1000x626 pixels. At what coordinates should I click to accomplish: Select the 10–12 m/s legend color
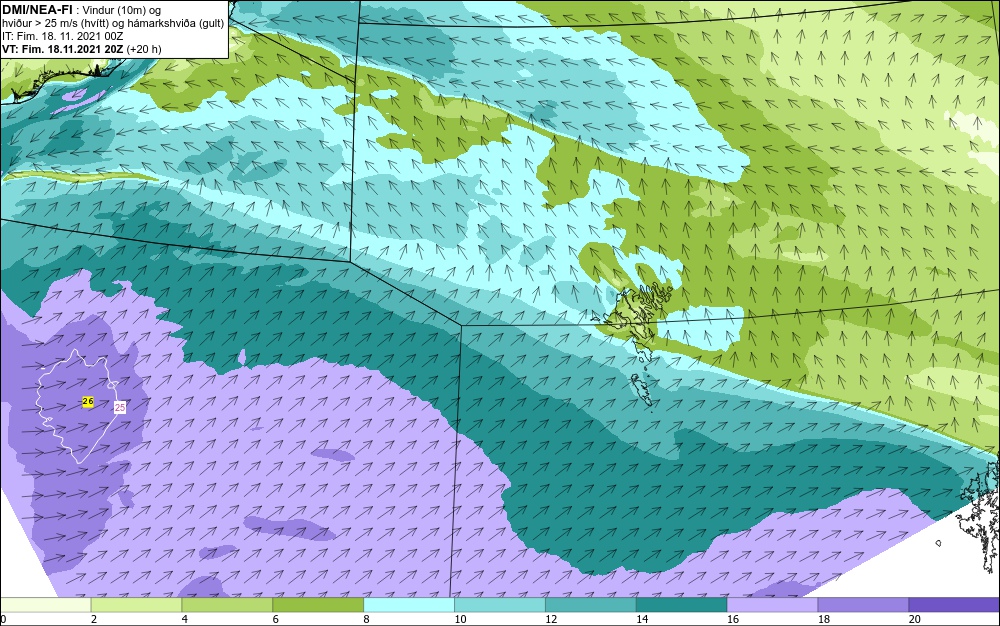(499, 605)
